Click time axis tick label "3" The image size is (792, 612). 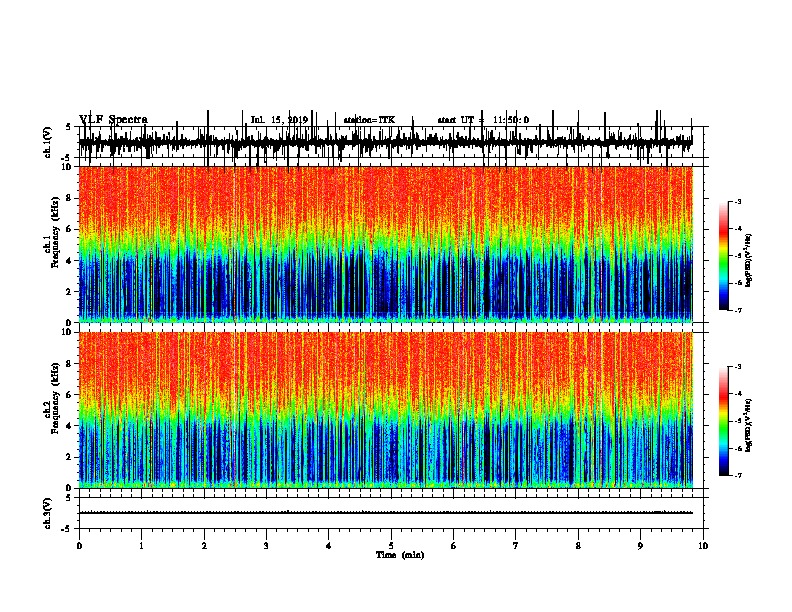(266, 546)
